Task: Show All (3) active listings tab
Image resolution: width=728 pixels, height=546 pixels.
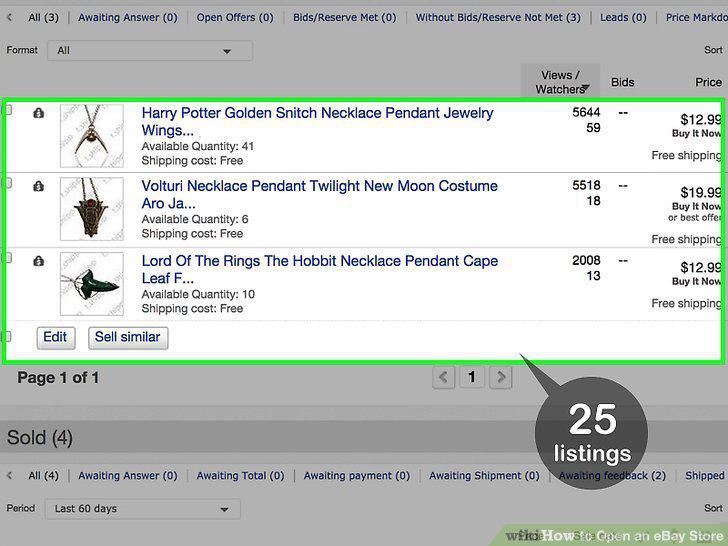Action: click(43, 18)
